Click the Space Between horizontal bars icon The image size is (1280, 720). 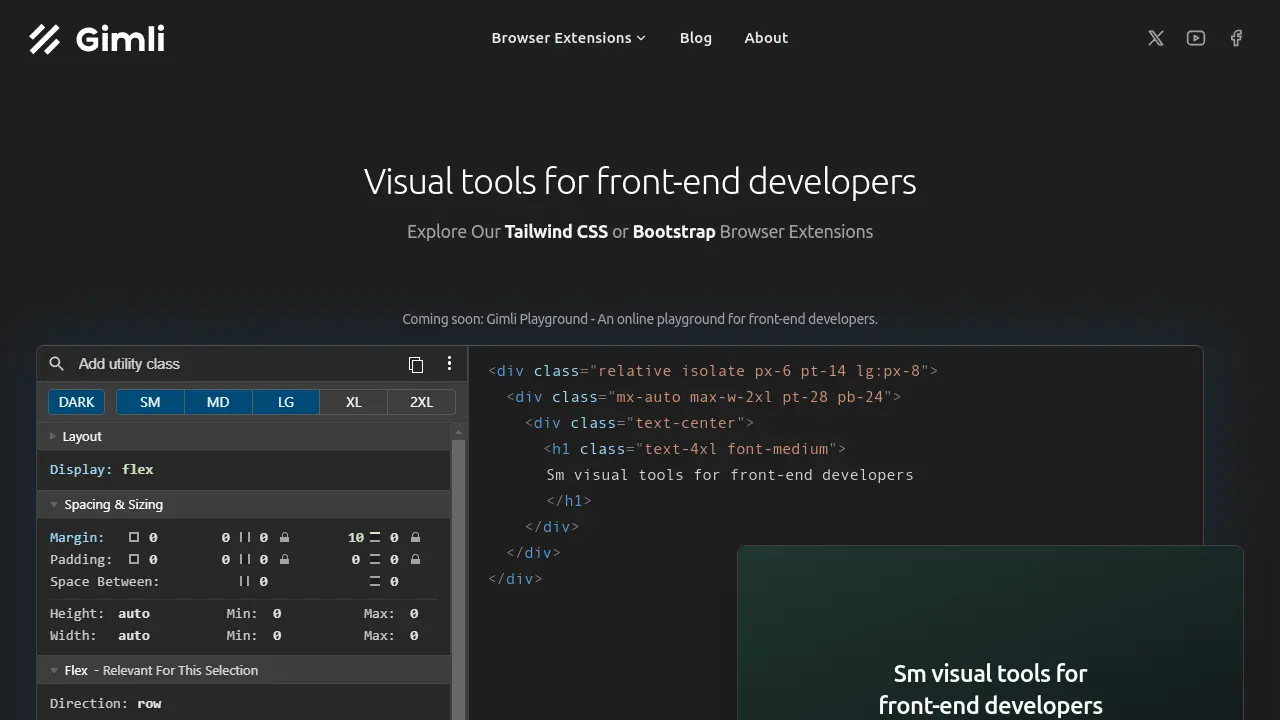tap(245, 581)
